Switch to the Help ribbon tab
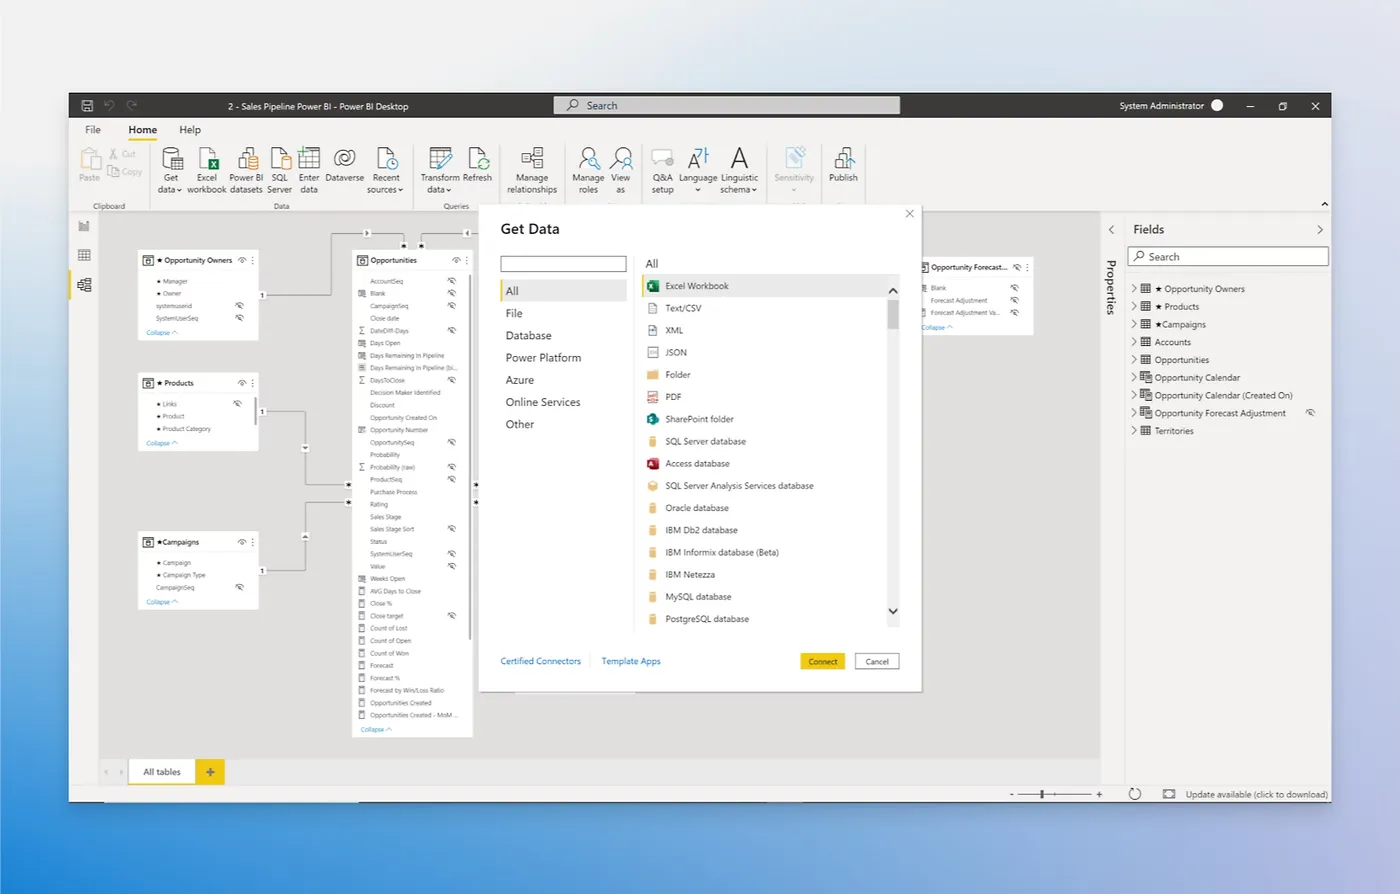1400x894 pixels. click(189, 129)
